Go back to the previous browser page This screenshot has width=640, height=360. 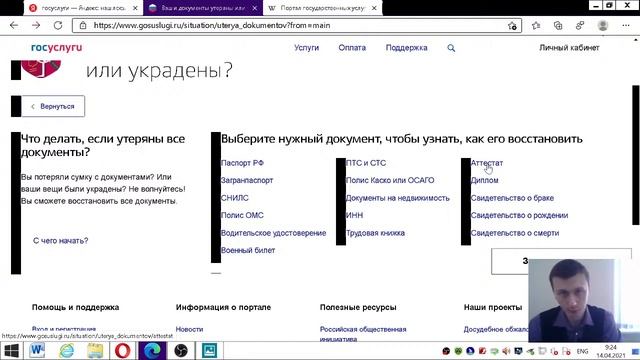click(14, 25)
